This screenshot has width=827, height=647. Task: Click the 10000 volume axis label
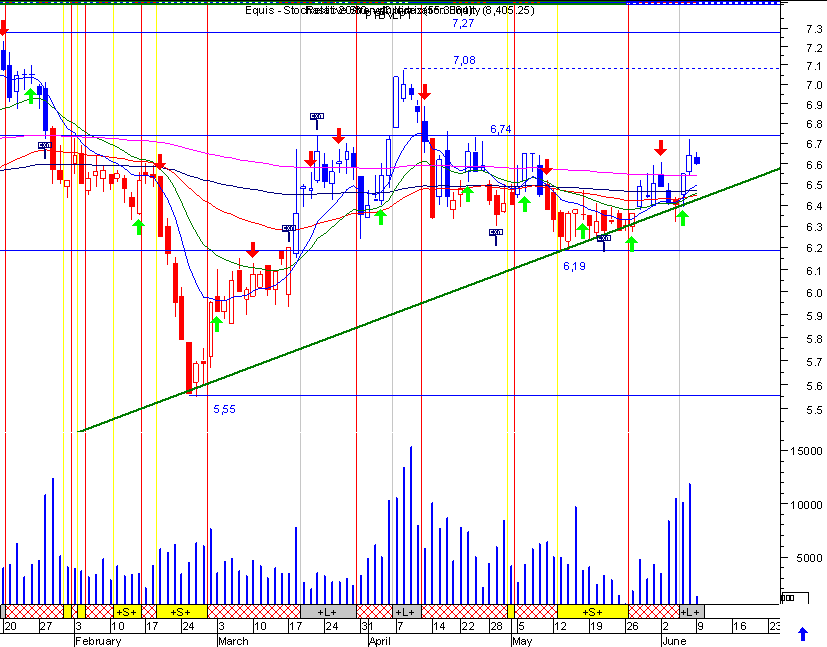pyautogui.click(x=806, y=505)
